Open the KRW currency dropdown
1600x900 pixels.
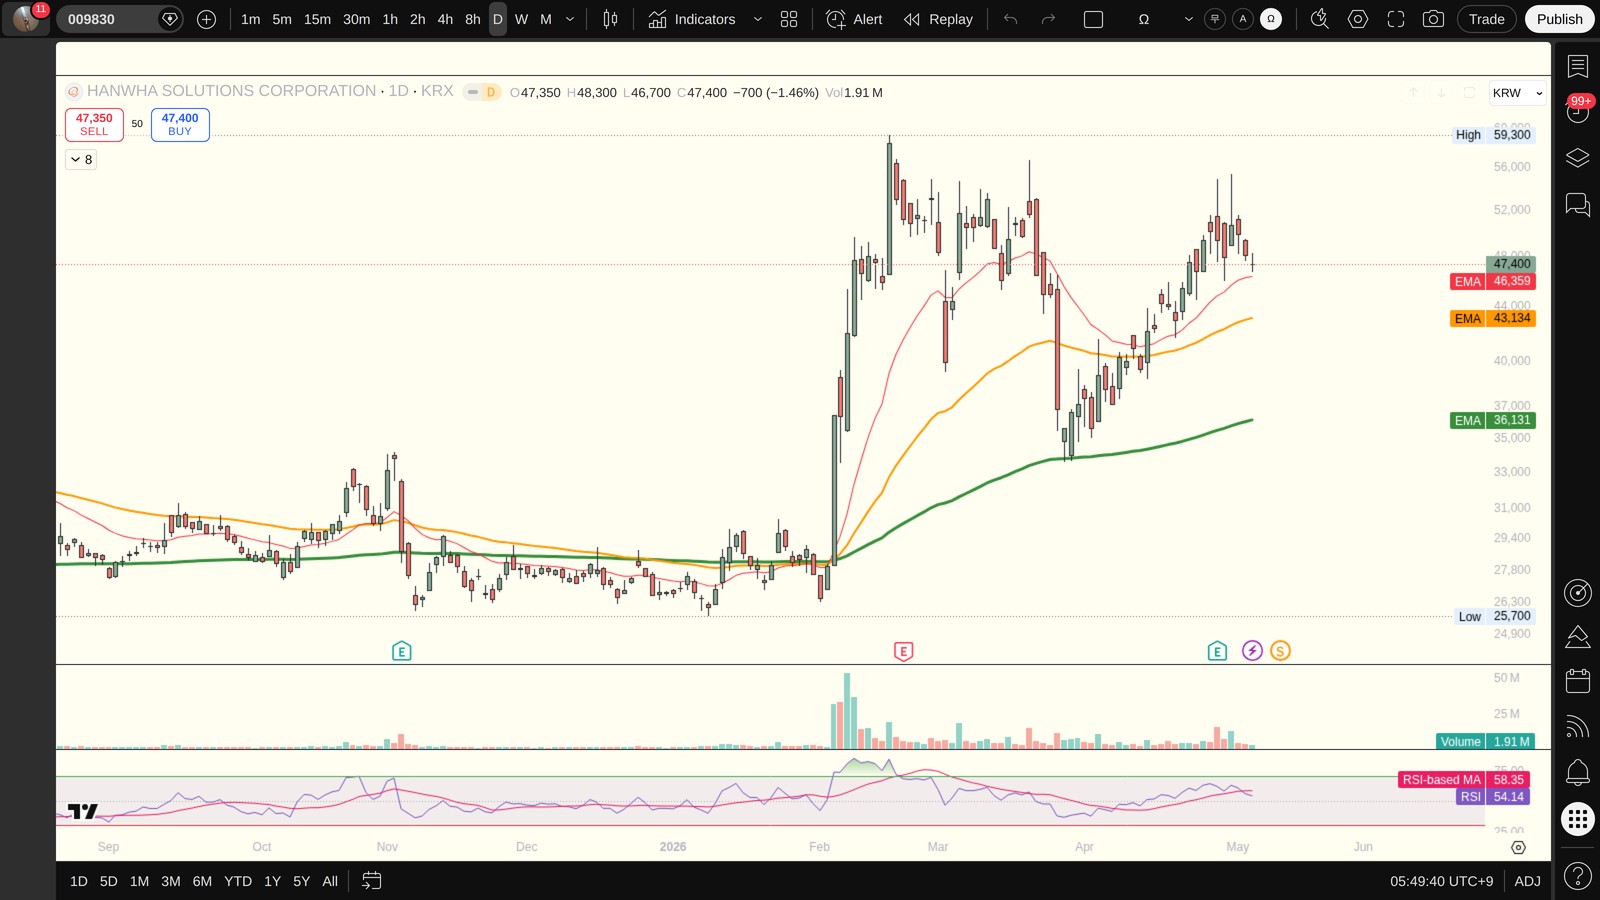click(x=1518, y=93)
